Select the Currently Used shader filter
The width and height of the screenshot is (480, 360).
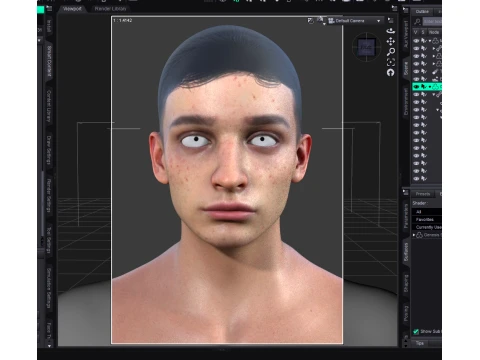click(427, 227)
